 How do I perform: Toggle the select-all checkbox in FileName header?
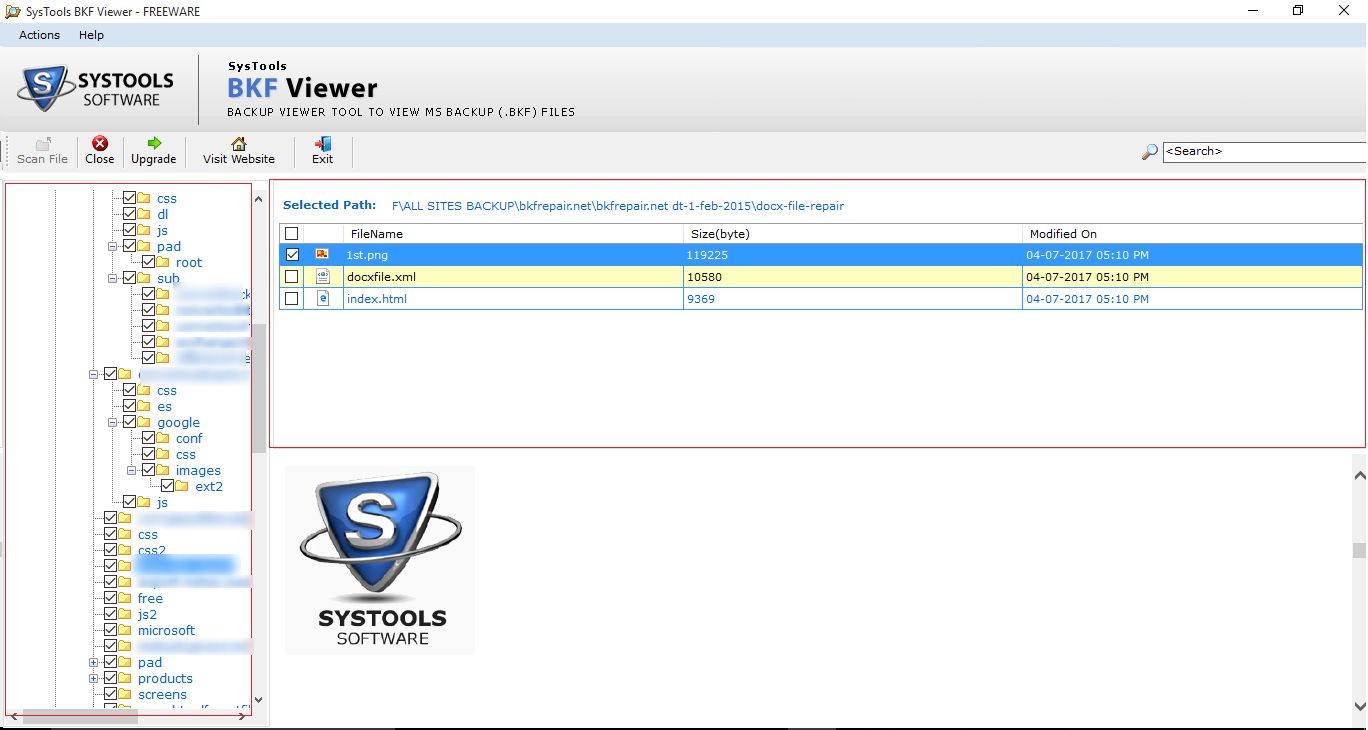tap(291, 232)
